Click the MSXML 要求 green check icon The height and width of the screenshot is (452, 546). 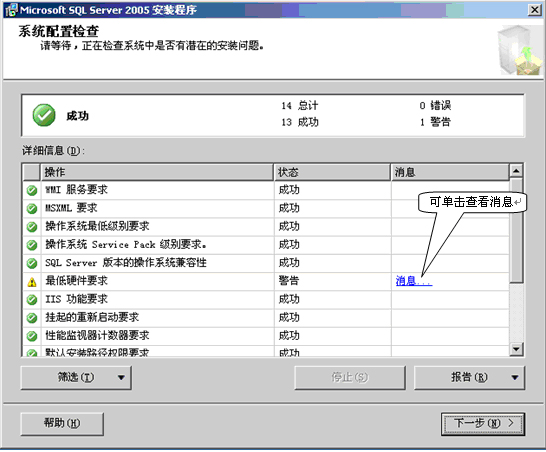point(32,209)
